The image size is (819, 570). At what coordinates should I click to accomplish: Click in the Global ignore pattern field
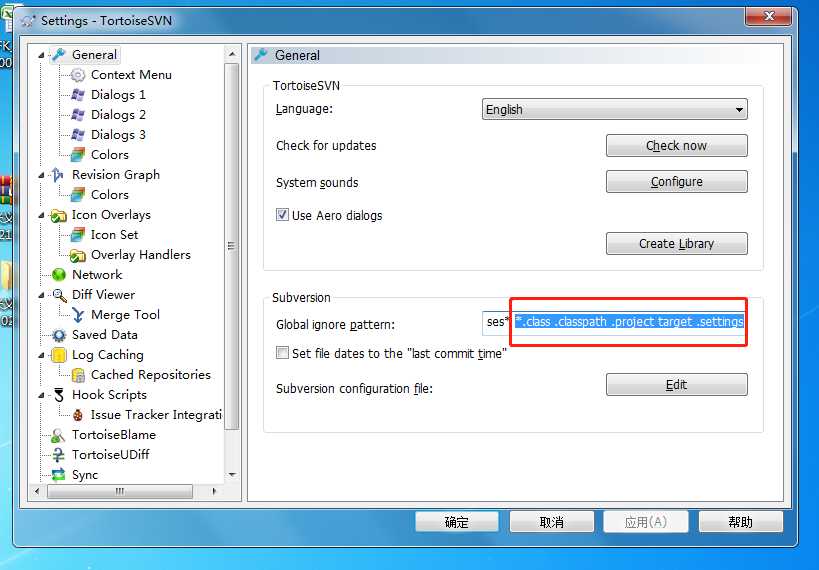tap(614, 322)
